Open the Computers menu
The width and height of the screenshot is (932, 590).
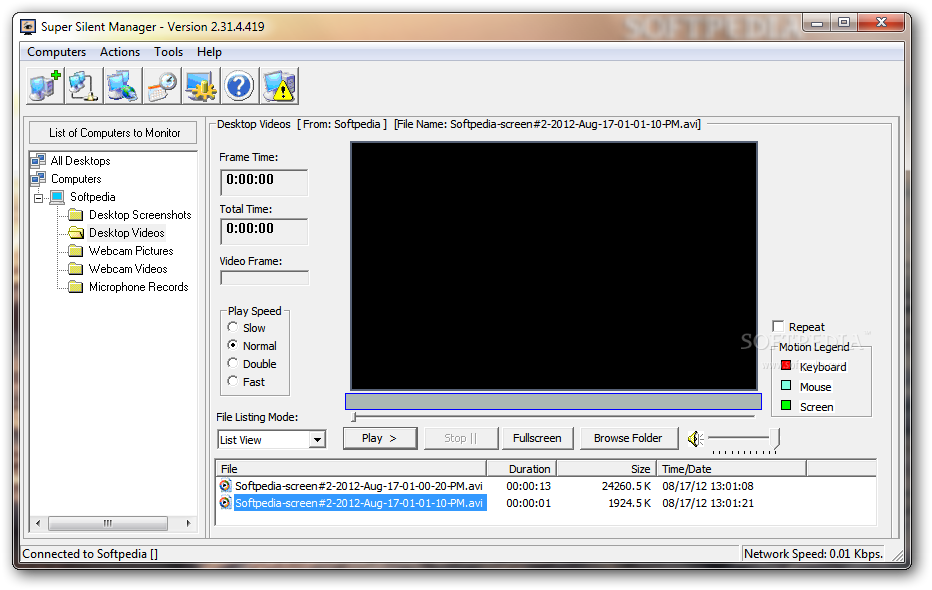(56, 52)
